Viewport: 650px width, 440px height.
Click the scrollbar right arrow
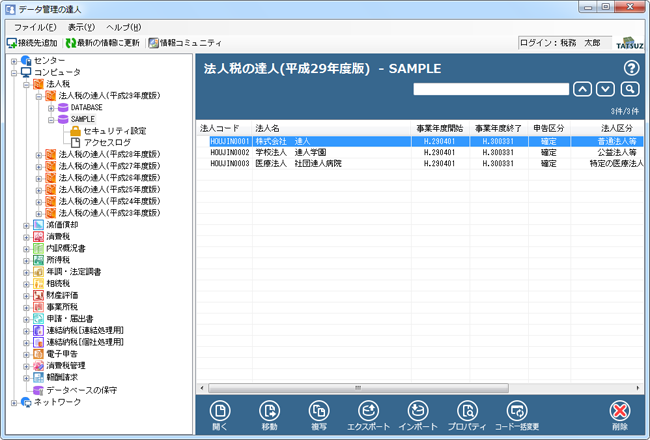pyautogui.click(x=638, y=388)
